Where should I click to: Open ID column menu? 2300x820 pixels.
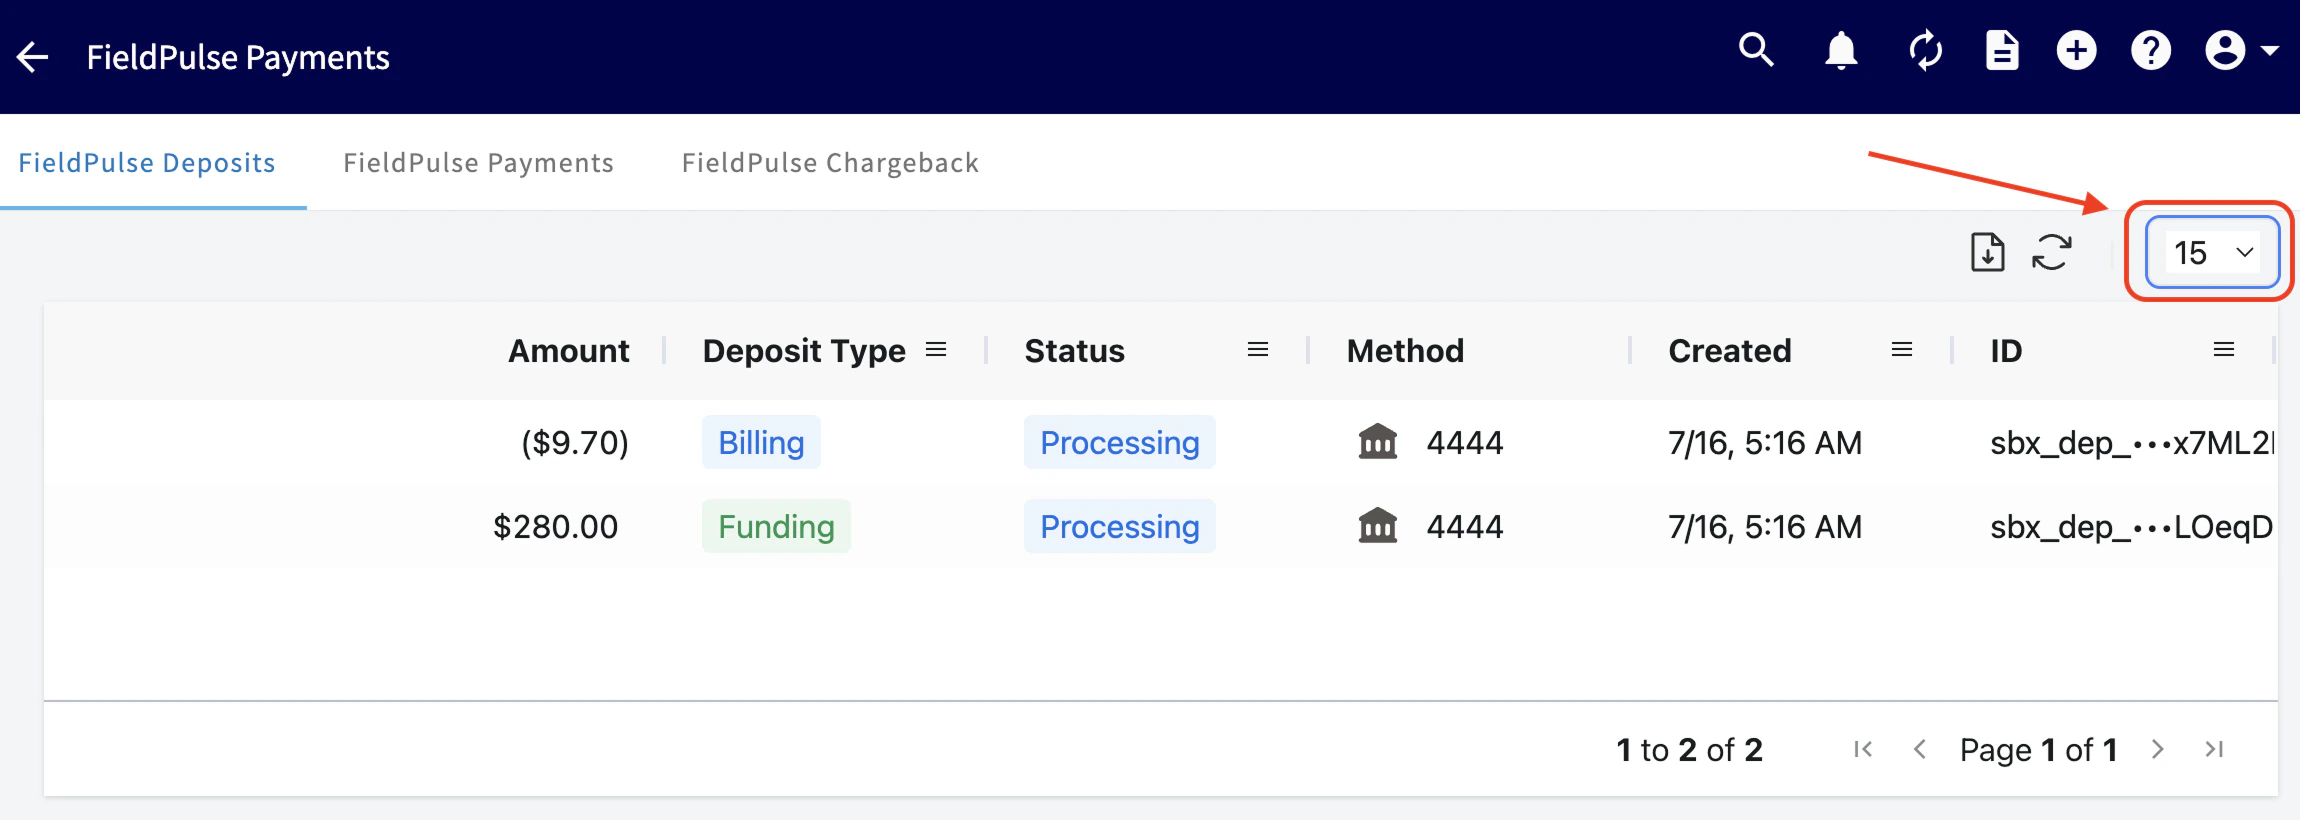pos(2224,349)
